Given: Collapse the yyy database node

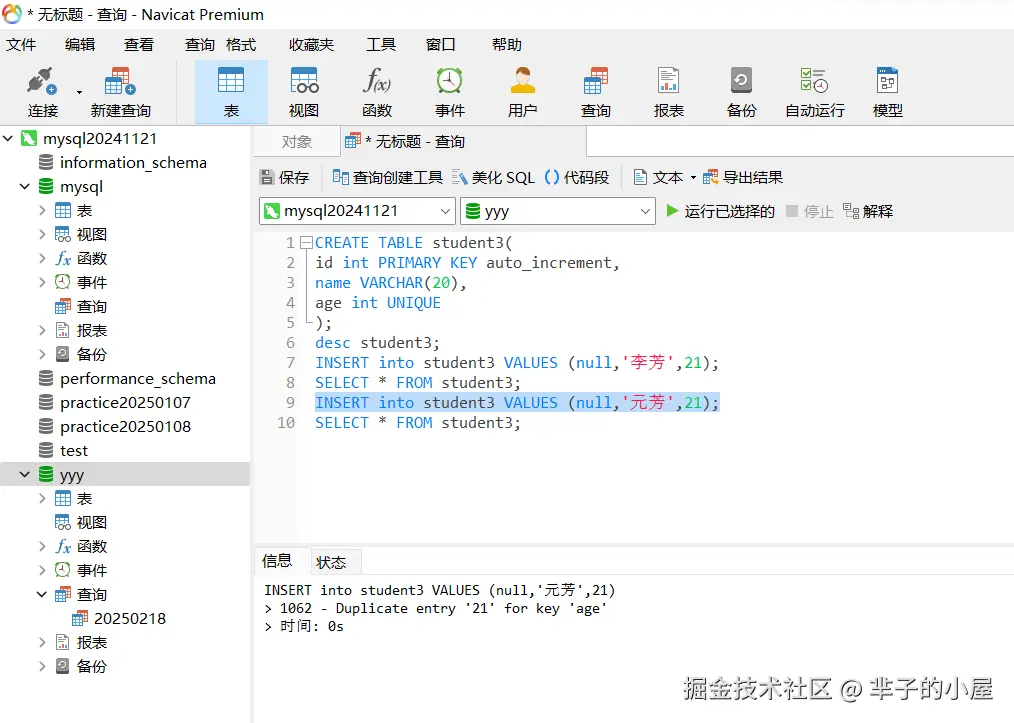Looking at the screenshot, I should (25, 474).
